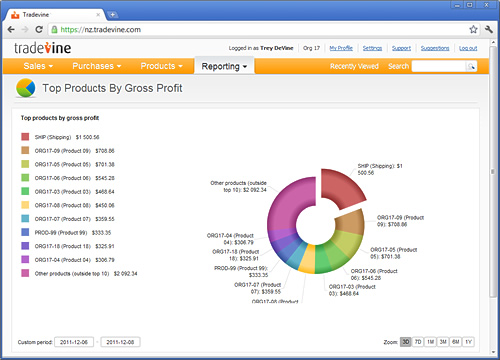Click the PROD-99 blue legend swatch

point(25,232)
